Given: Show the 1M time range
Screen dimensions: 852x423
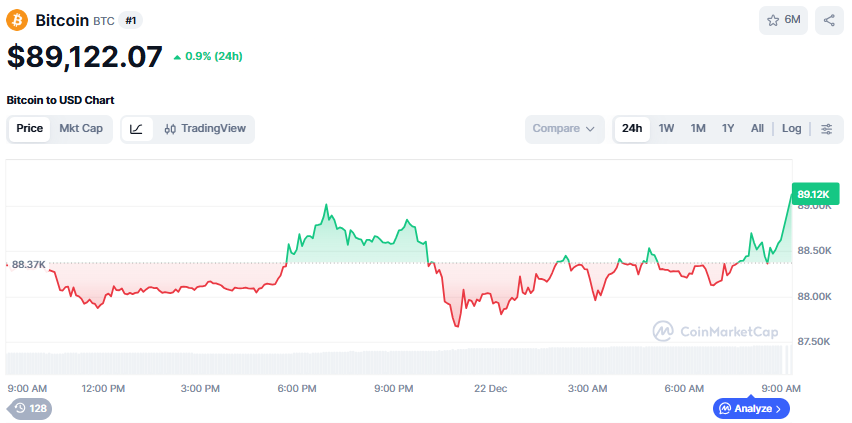Looking at the screenshot, I should tap(698, 129).
